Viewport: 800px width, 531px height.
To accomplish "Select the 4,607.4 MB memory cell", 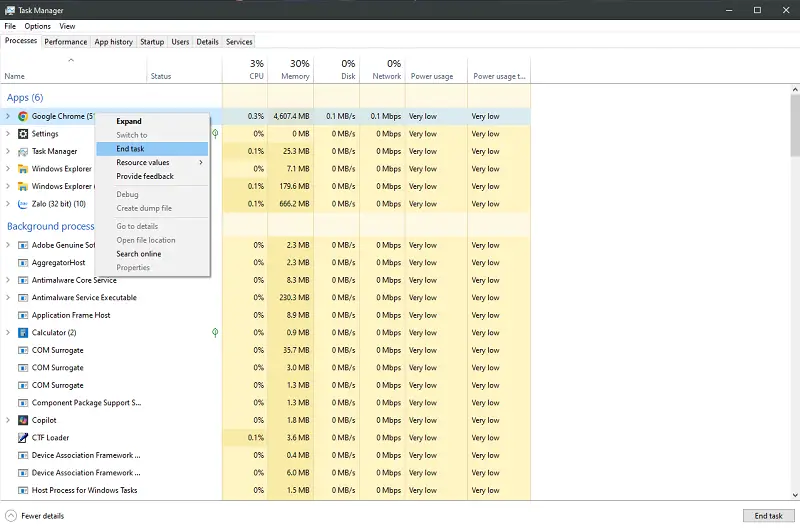I will [291, 116].
